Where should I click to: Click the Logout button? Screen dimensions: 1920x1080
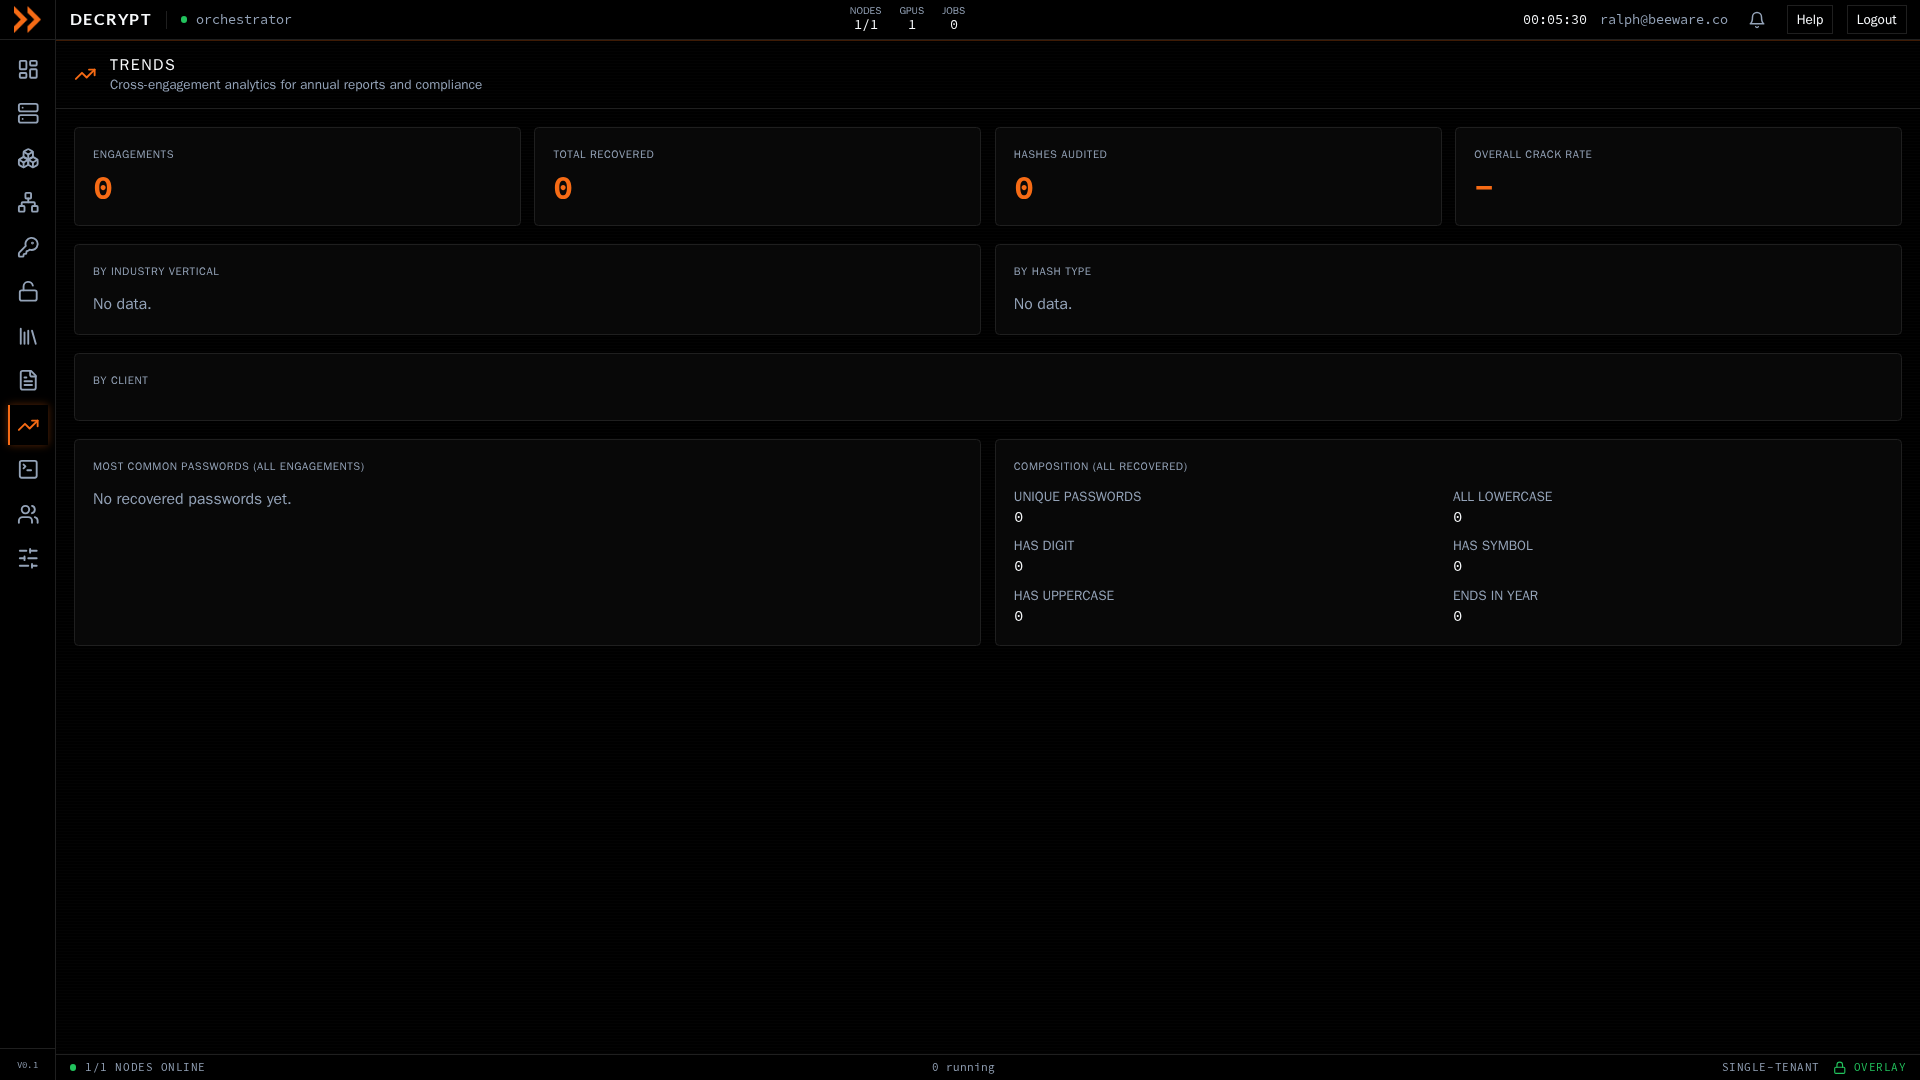coord(1876,19)
